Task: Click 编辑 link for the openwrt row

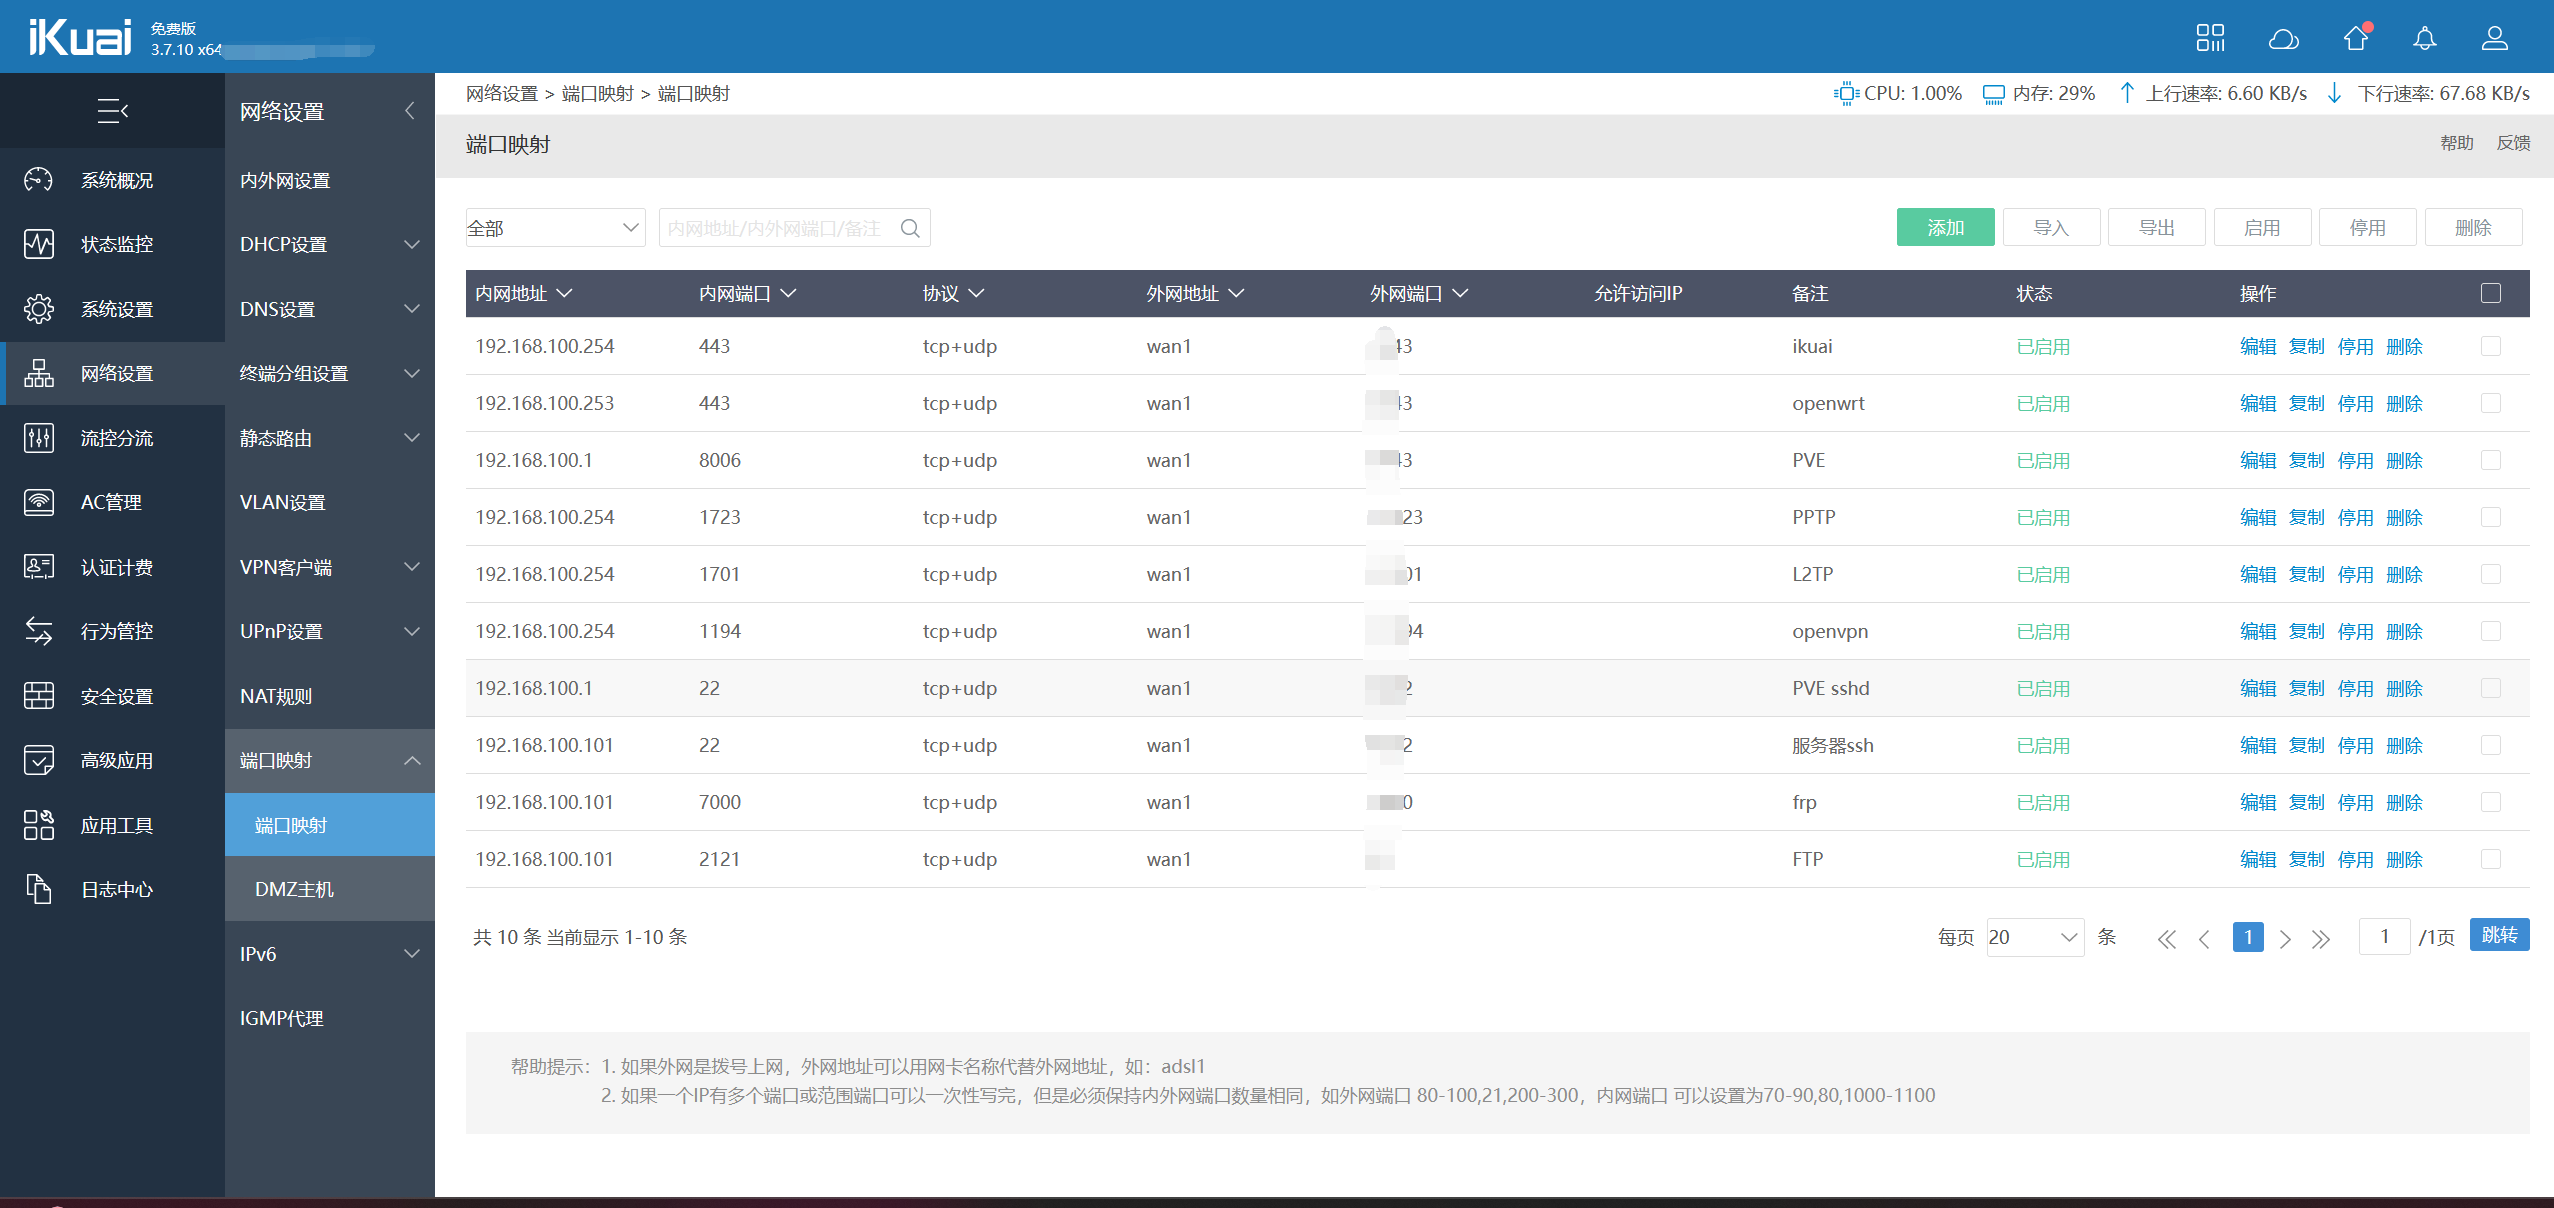Action: (x=2257, y=403)
